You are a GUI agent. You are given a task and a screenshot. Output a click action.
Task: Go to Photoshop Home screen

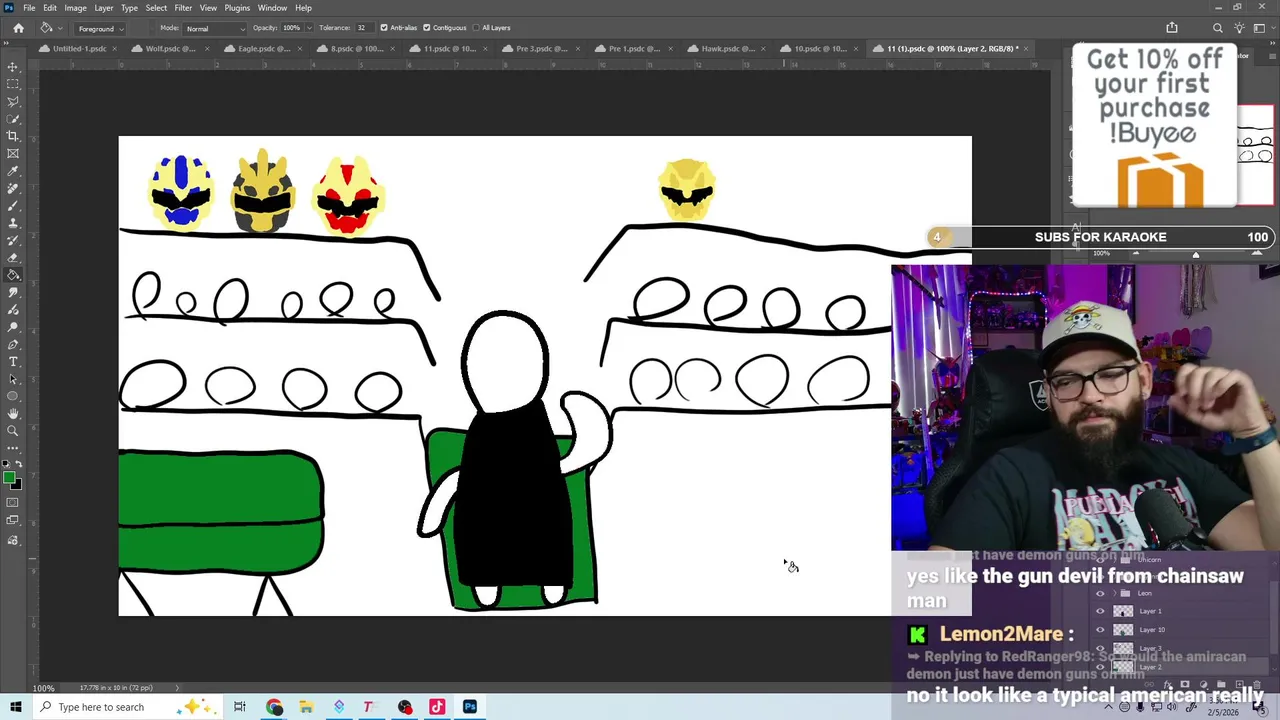coord(18,28)
